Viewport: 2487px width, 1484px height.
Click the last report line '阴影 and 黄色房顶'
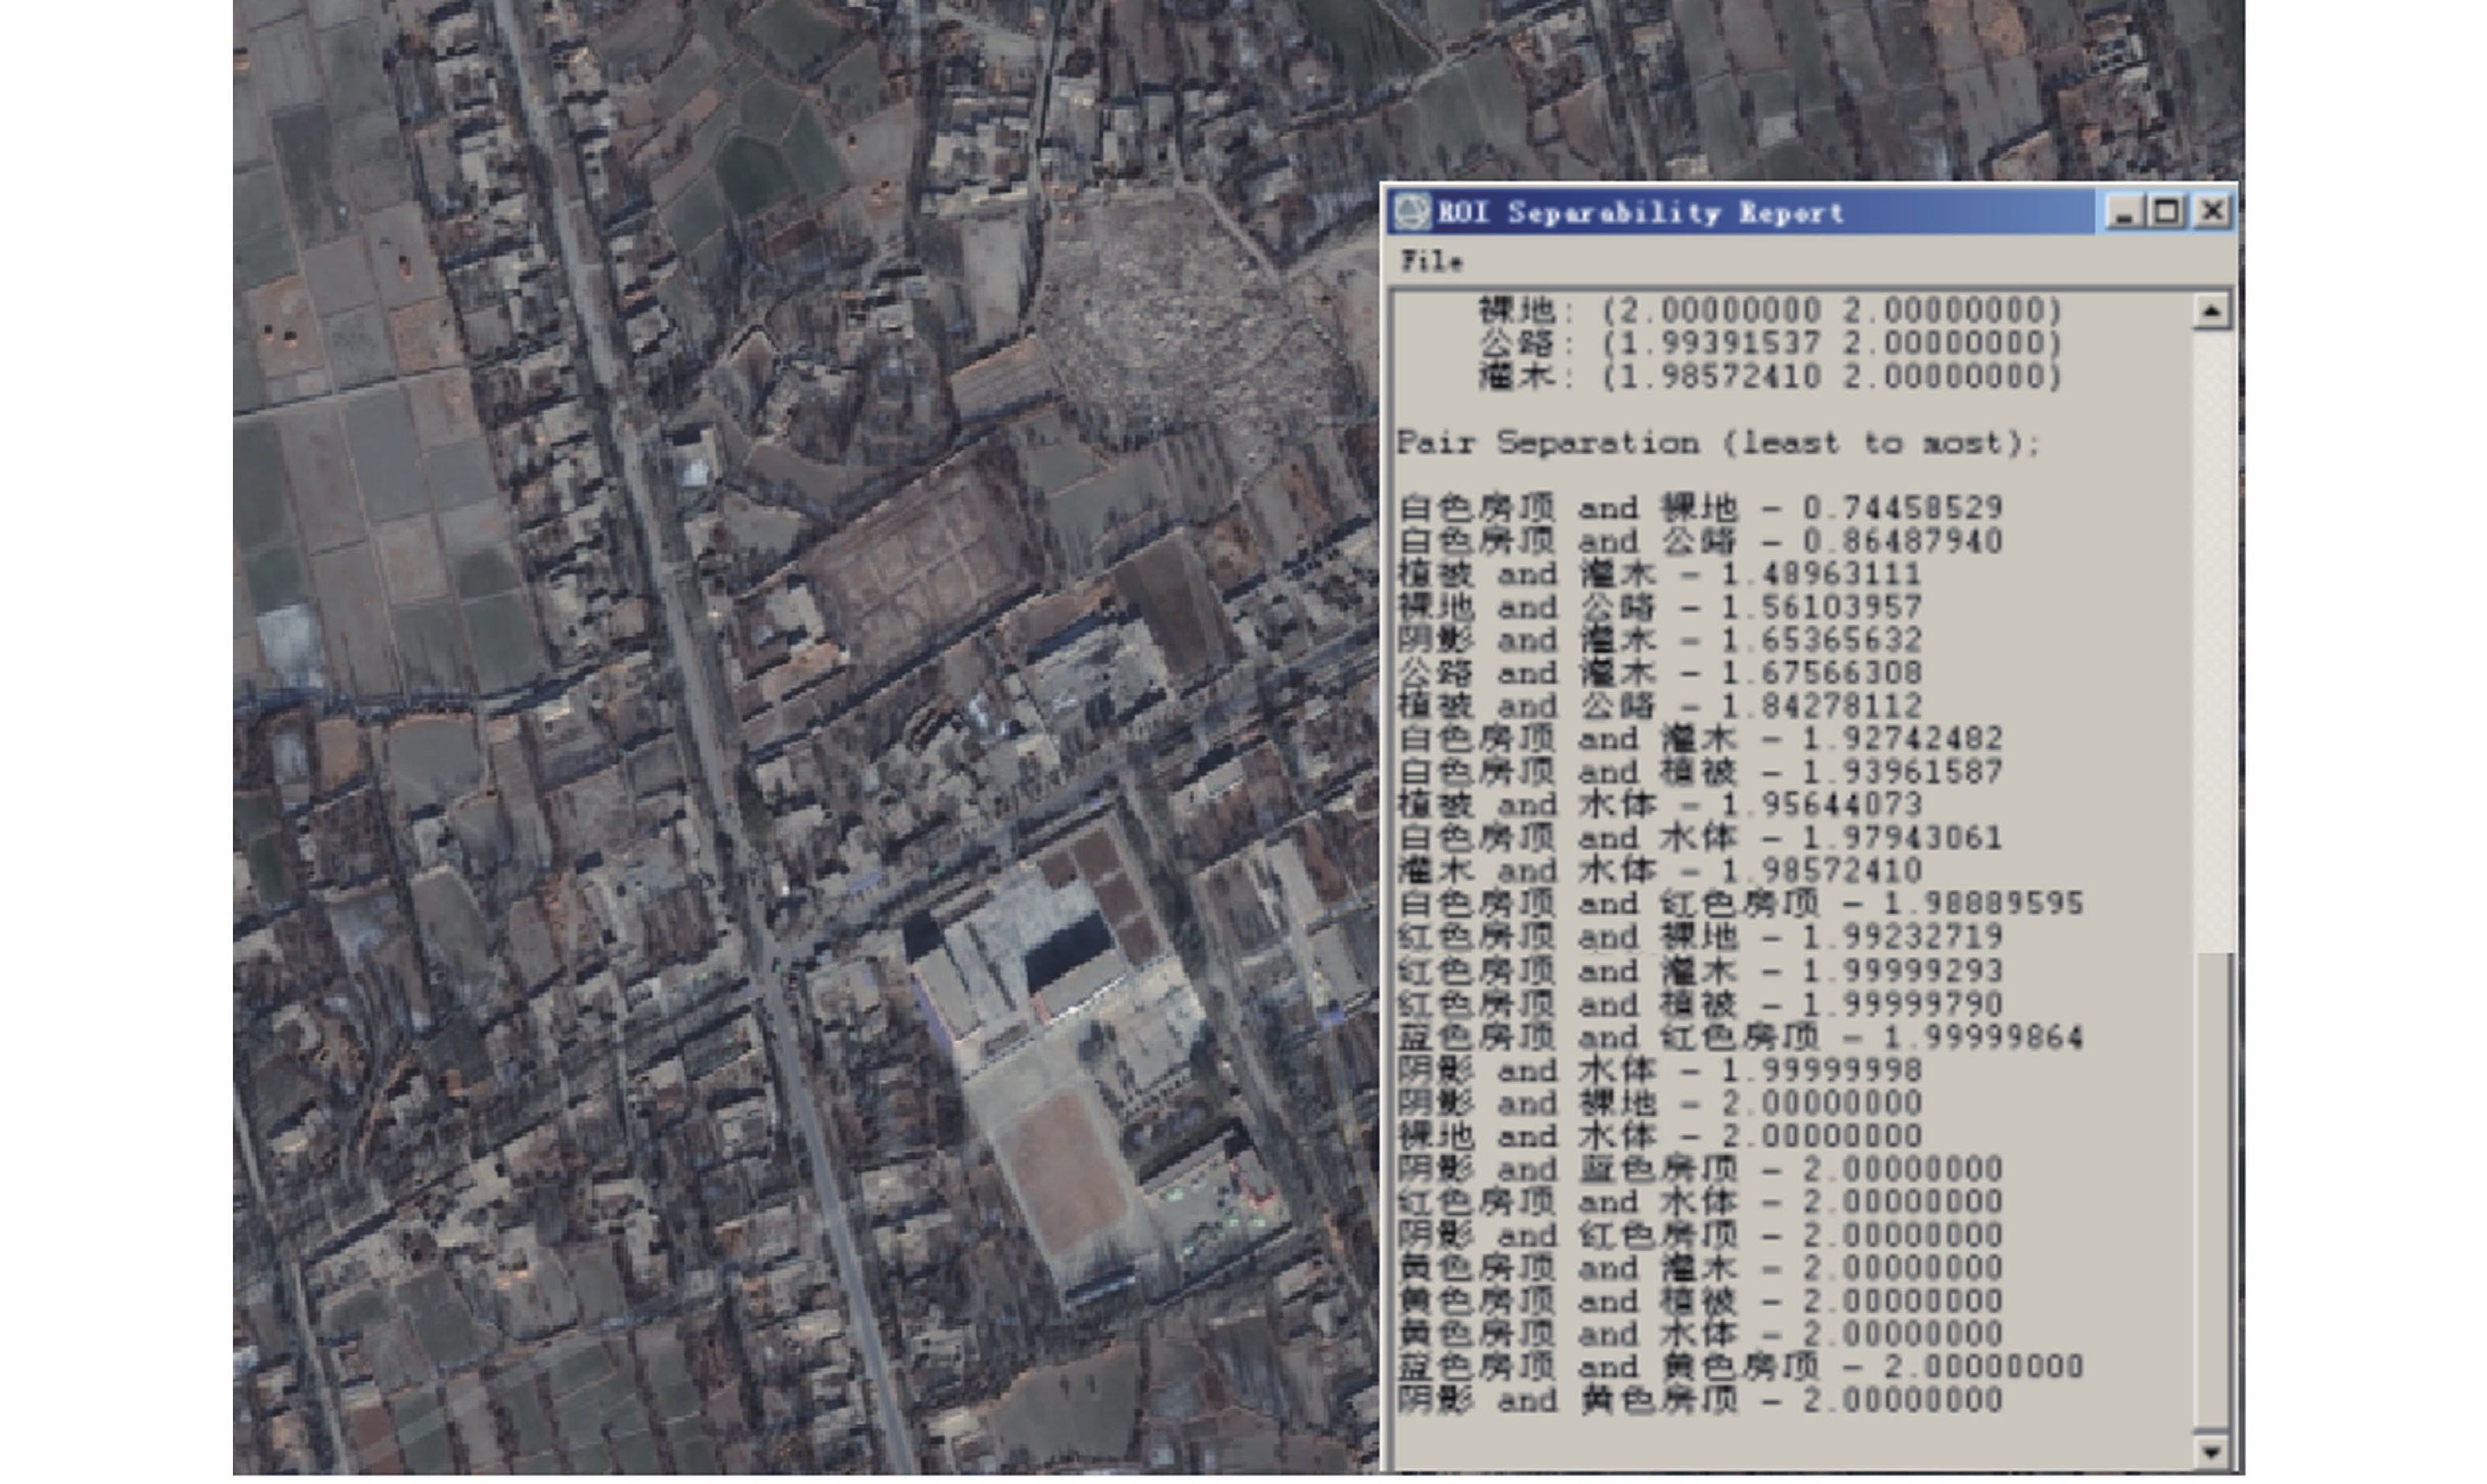click(1700, 1400)
